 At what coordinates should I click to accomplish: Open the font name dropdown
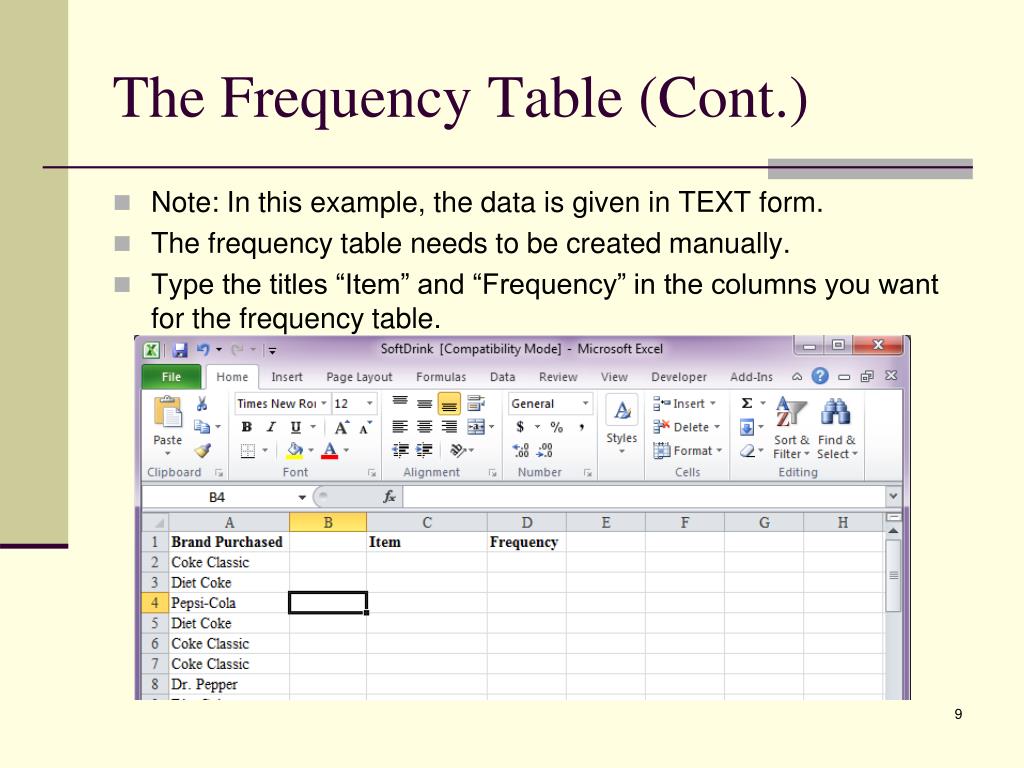323,404
